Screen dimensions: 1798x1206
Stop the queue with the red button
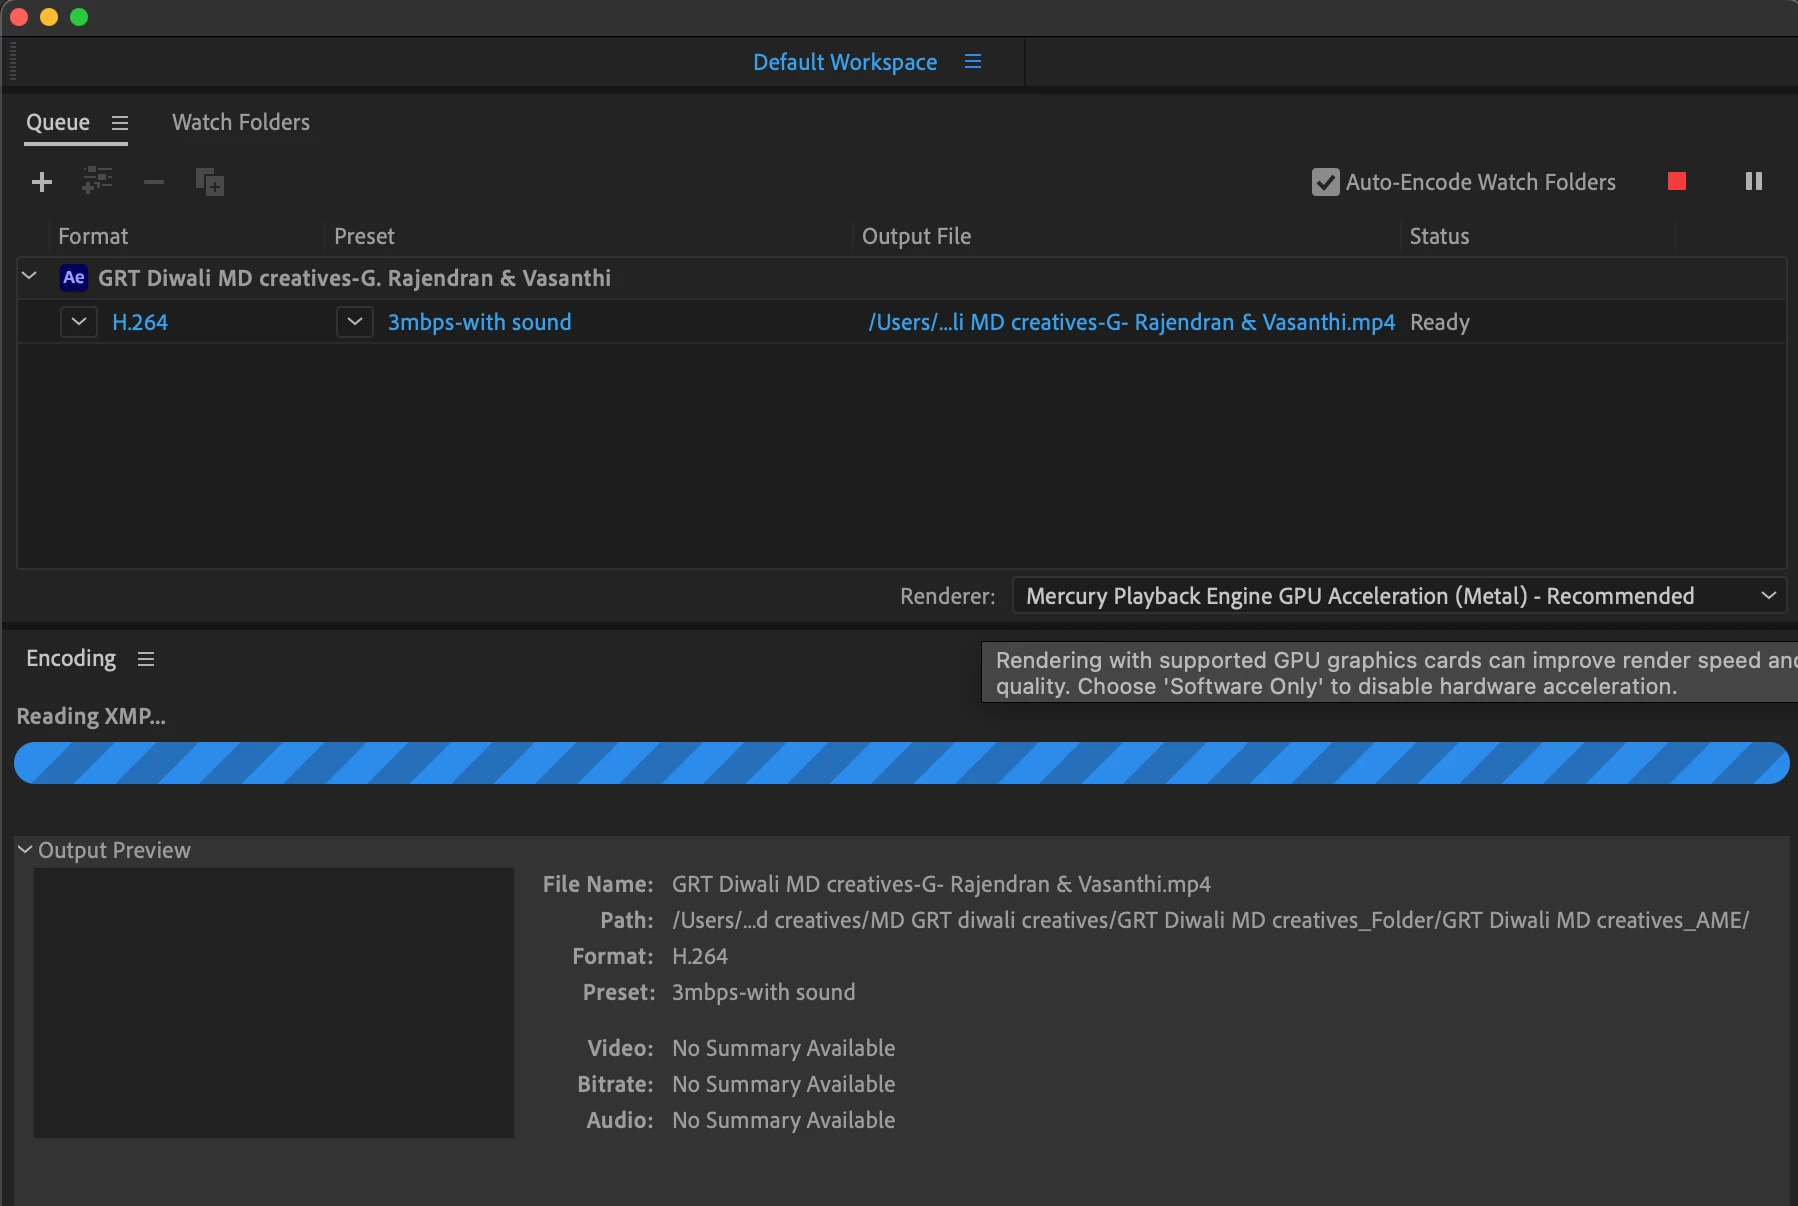coord(1677,181)
